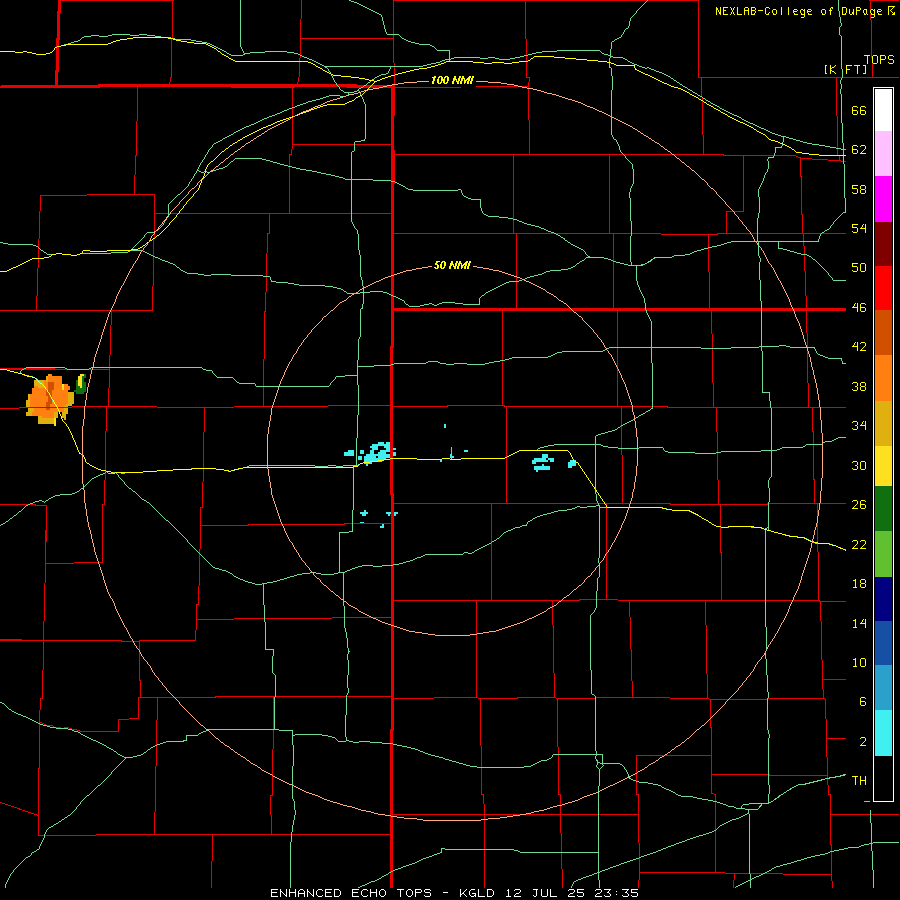Screen dimensions: 900x900
Task: Click the [K FT] units label
Action: click(x=845, y=69)
